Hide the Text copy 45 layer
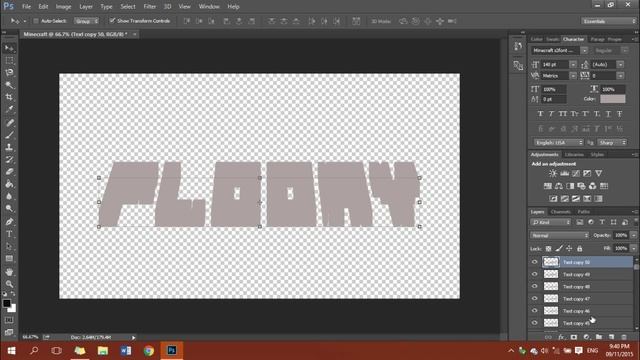 tap(535, 323)
